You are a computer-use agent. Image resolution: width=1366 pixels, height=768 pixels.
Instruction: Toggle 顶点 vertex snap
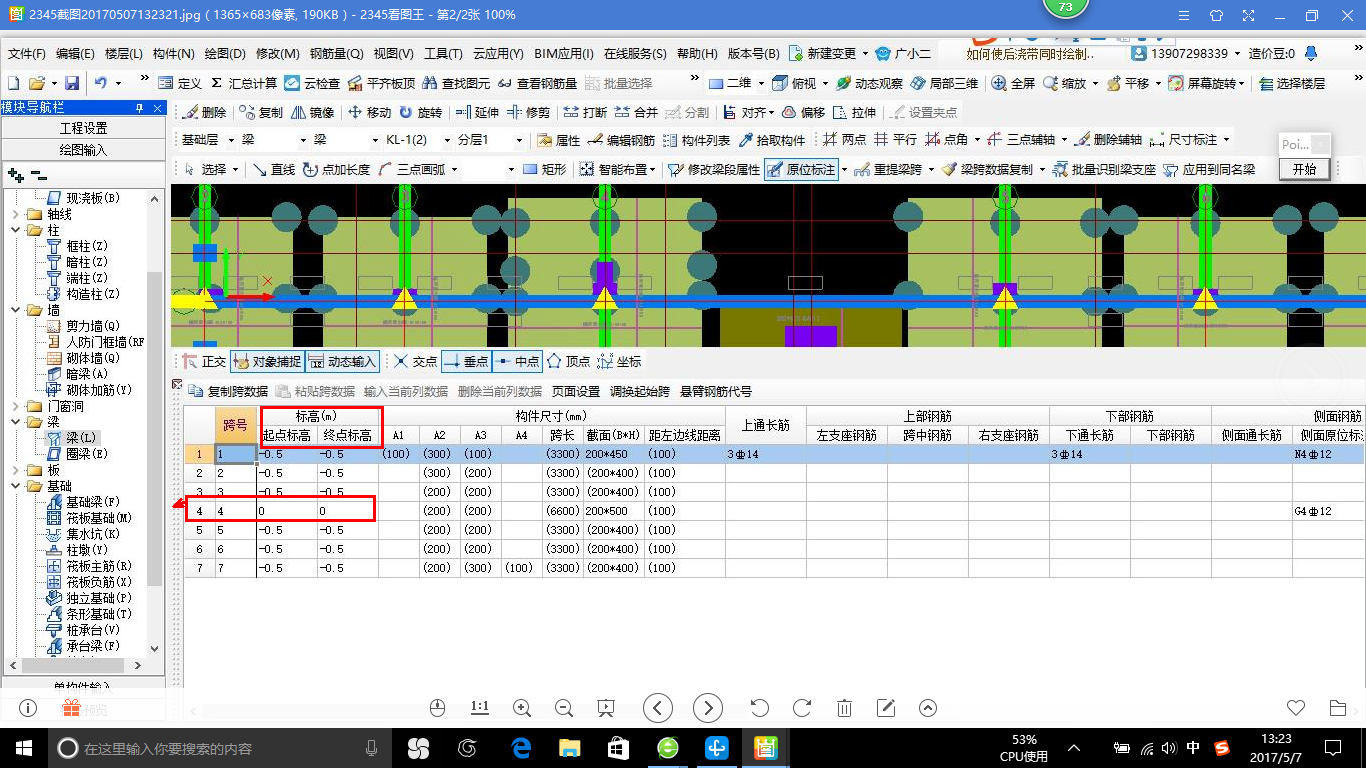tap(568, 361)
